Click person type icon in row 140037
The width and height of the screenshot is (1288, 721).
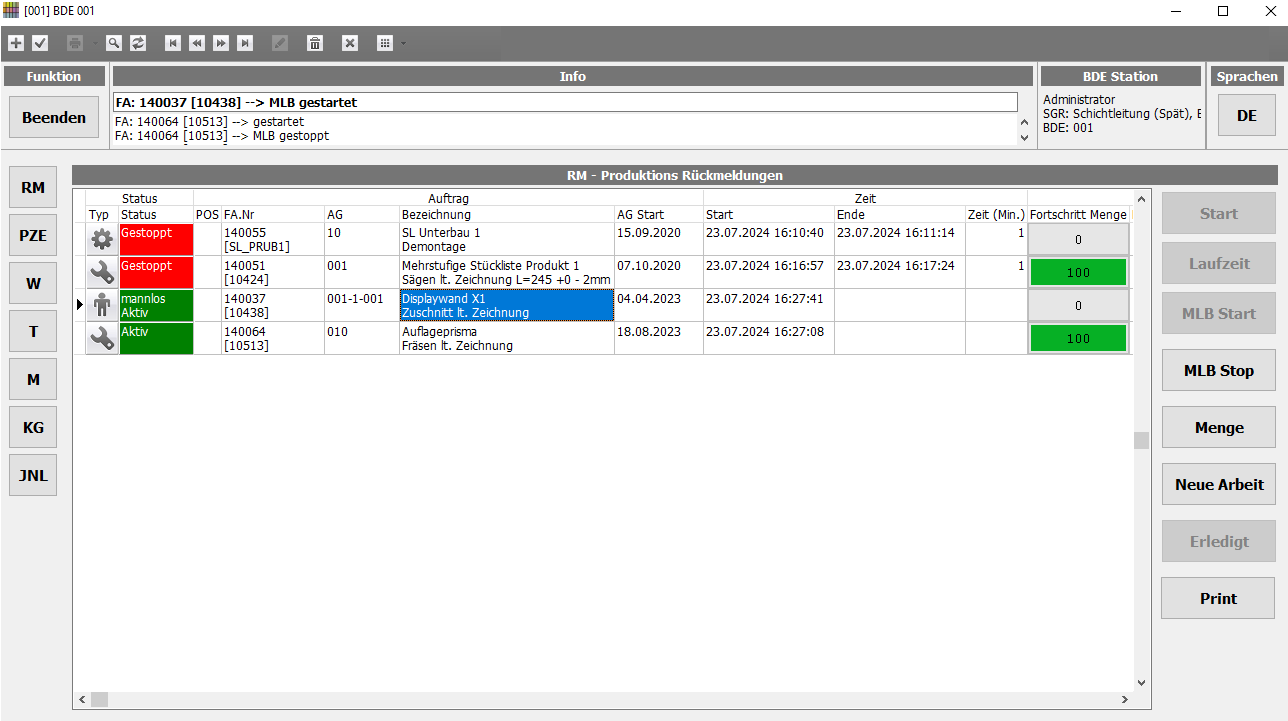pos(102,305)
